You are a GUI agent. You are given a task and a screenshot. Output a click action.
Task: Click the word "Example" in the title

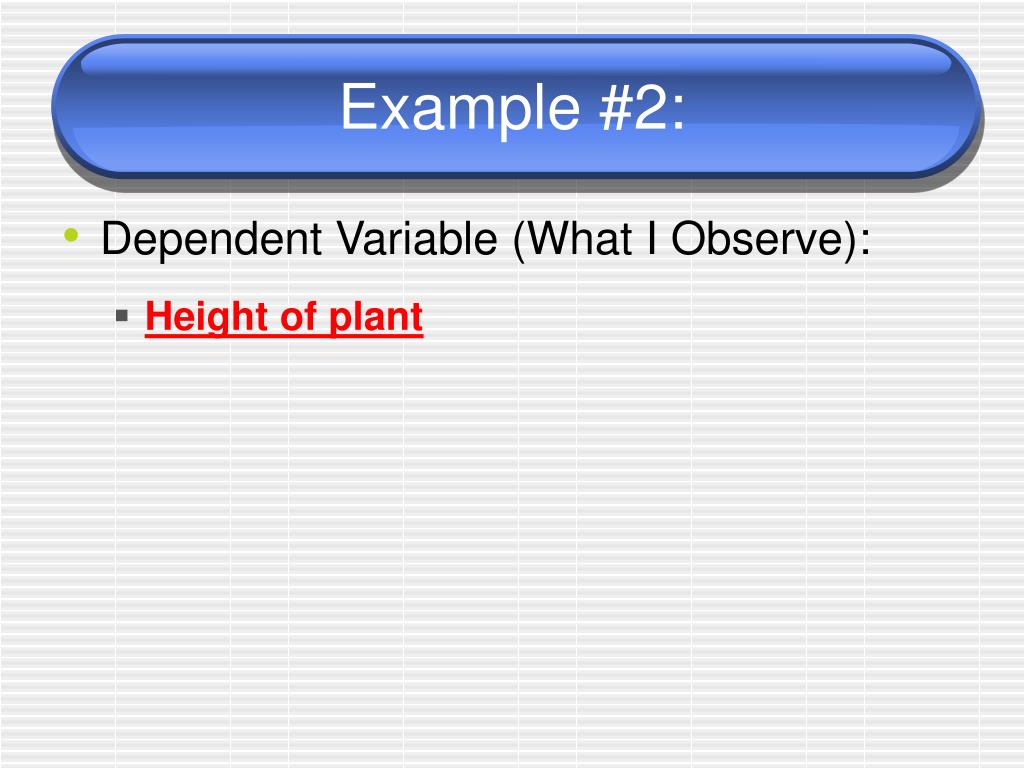[460, 106]
